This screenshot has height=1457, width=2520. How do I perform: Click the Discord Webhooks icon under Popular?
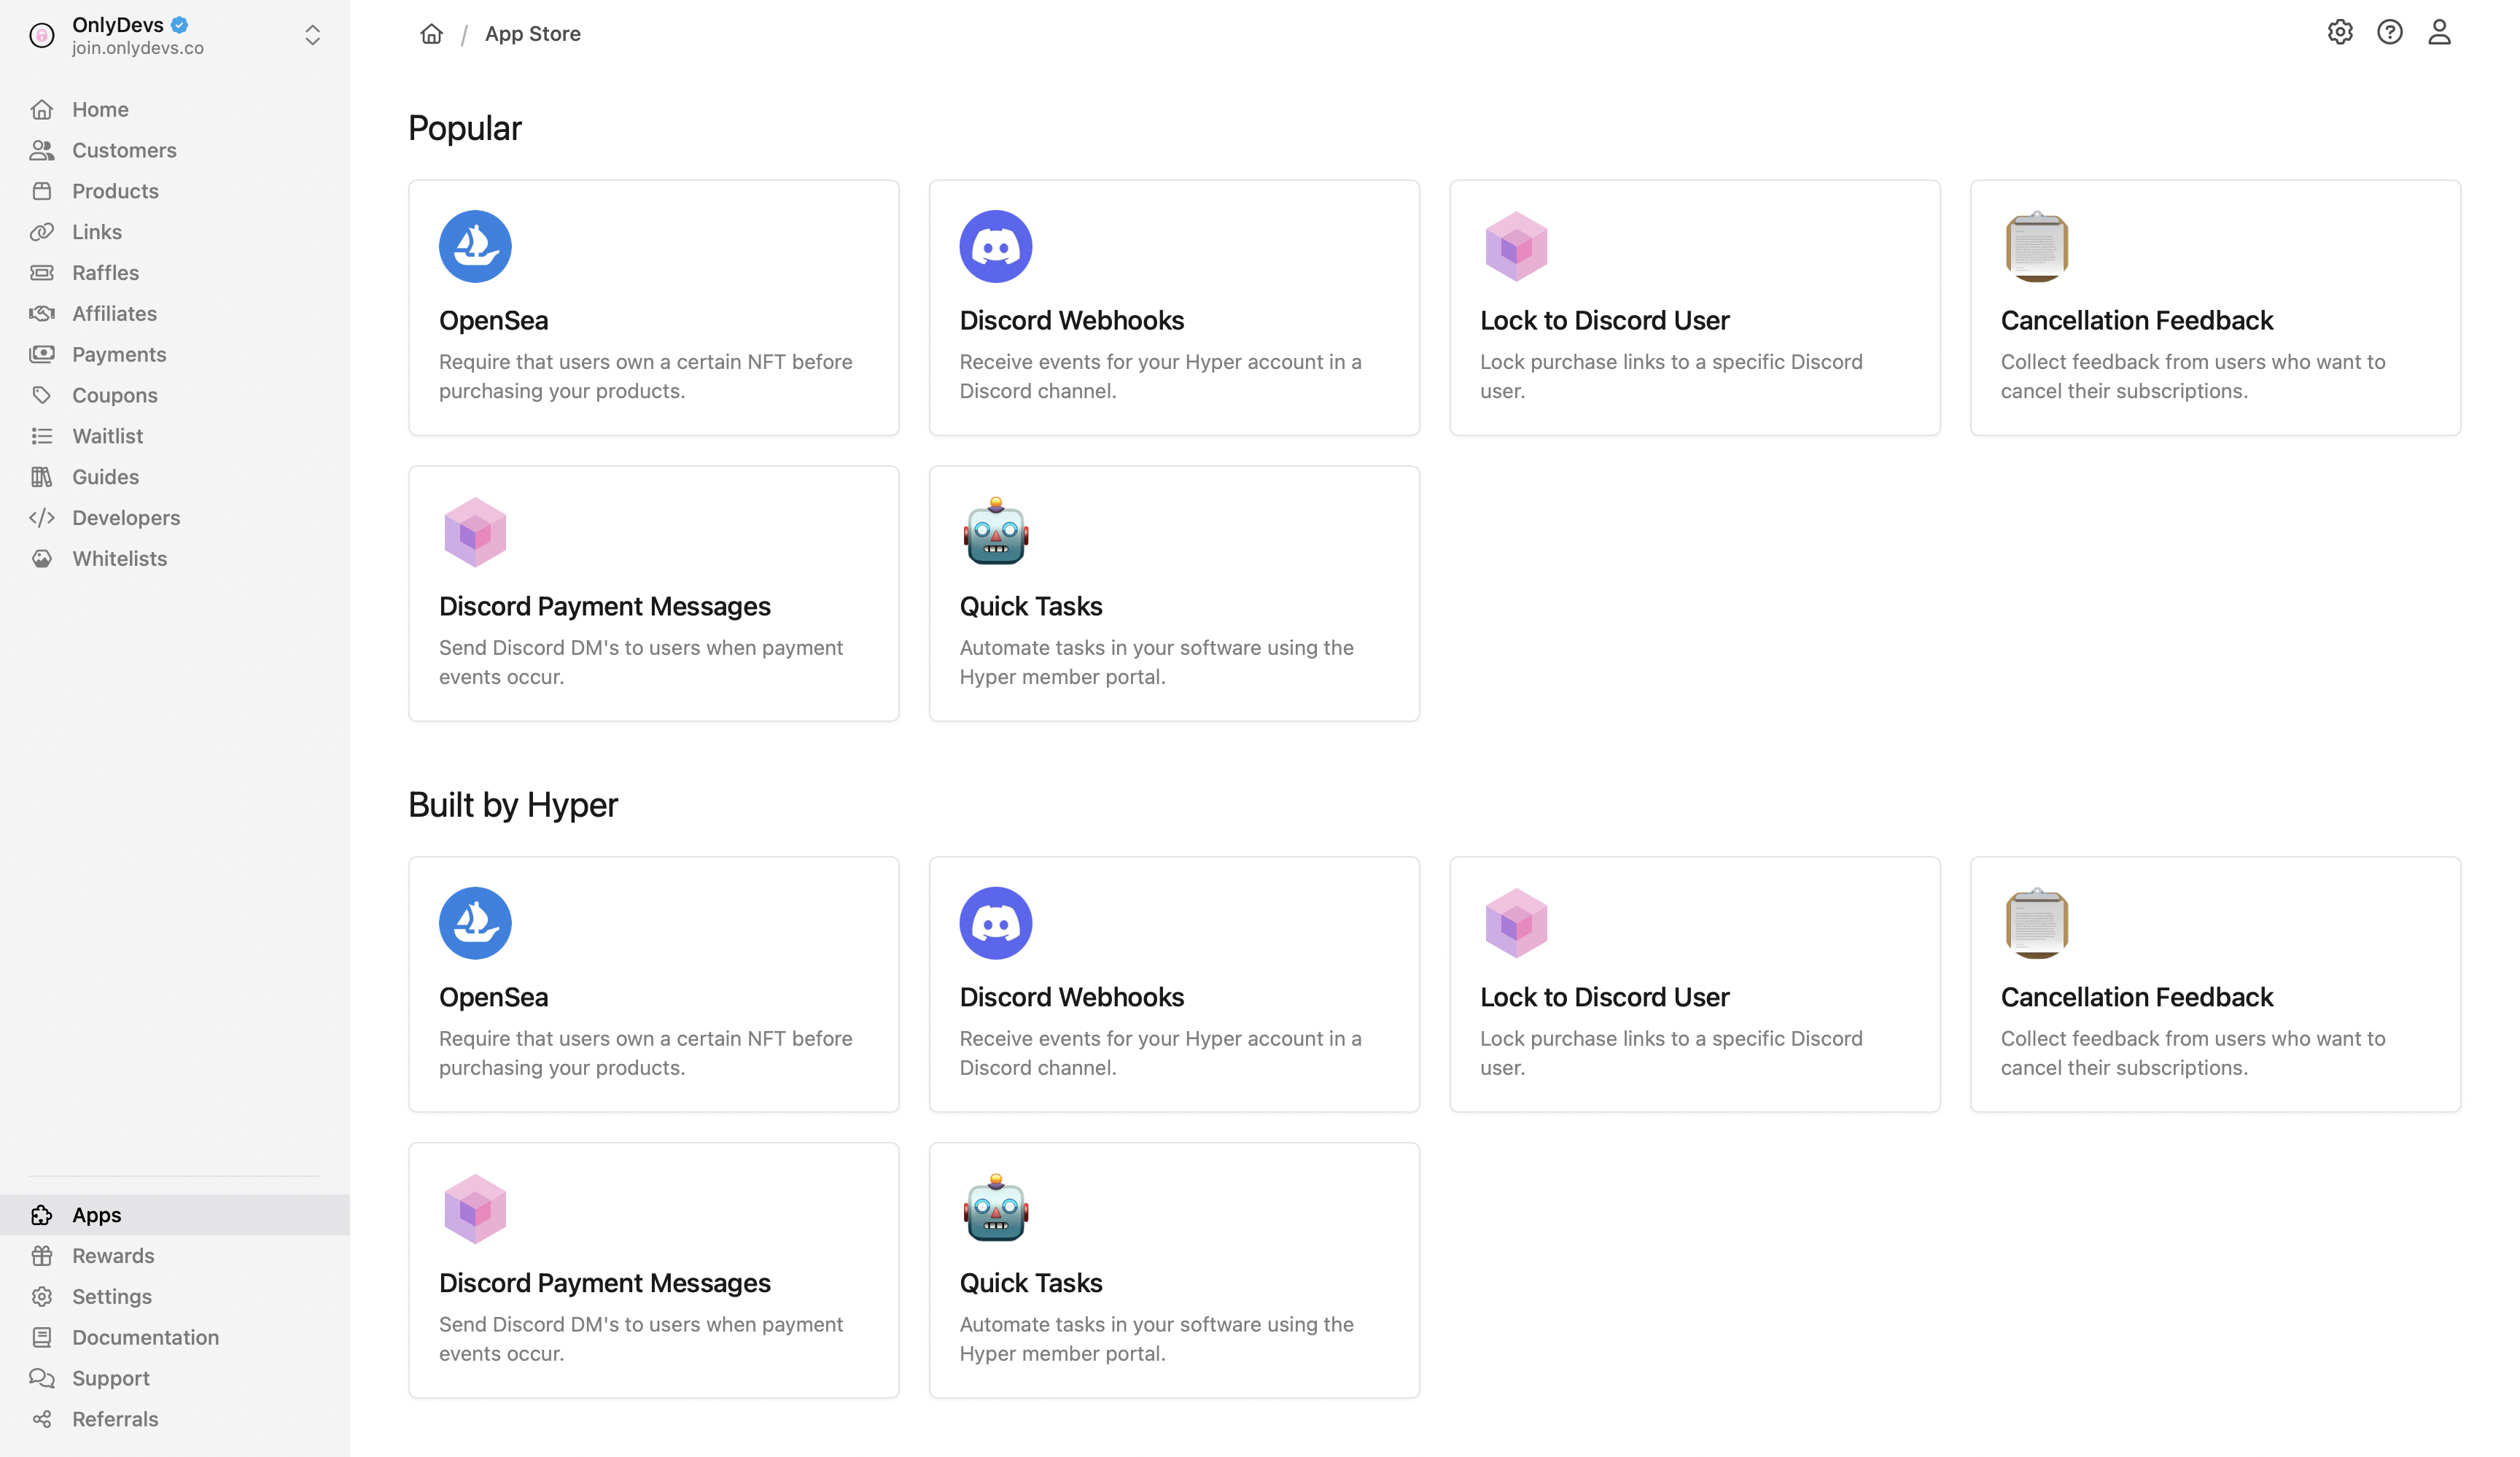pos(995,246)
